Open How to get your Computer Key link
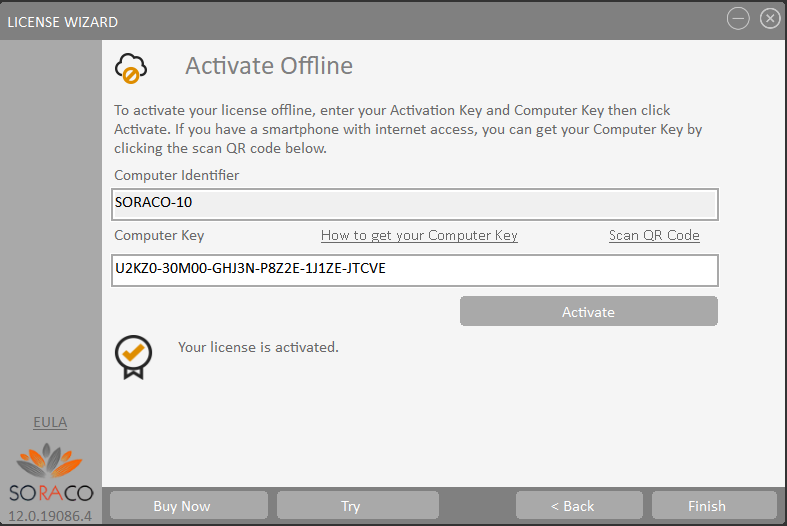Screen dimensions: 787x526 tap(419, 235)
